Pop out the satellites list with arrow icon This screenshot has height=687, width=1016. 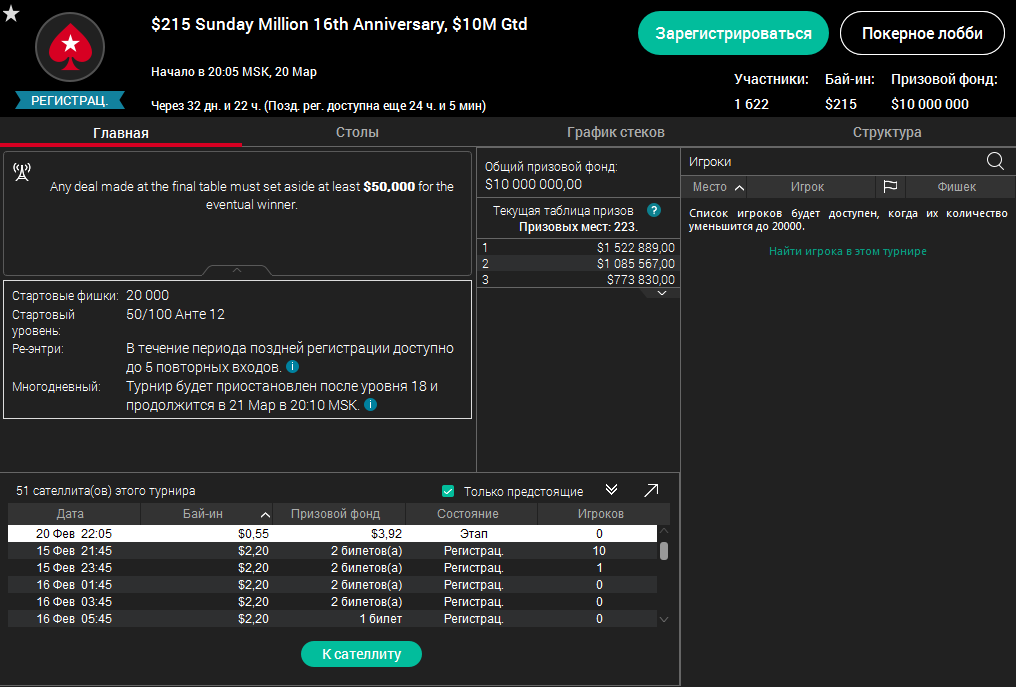click(651, 490)
